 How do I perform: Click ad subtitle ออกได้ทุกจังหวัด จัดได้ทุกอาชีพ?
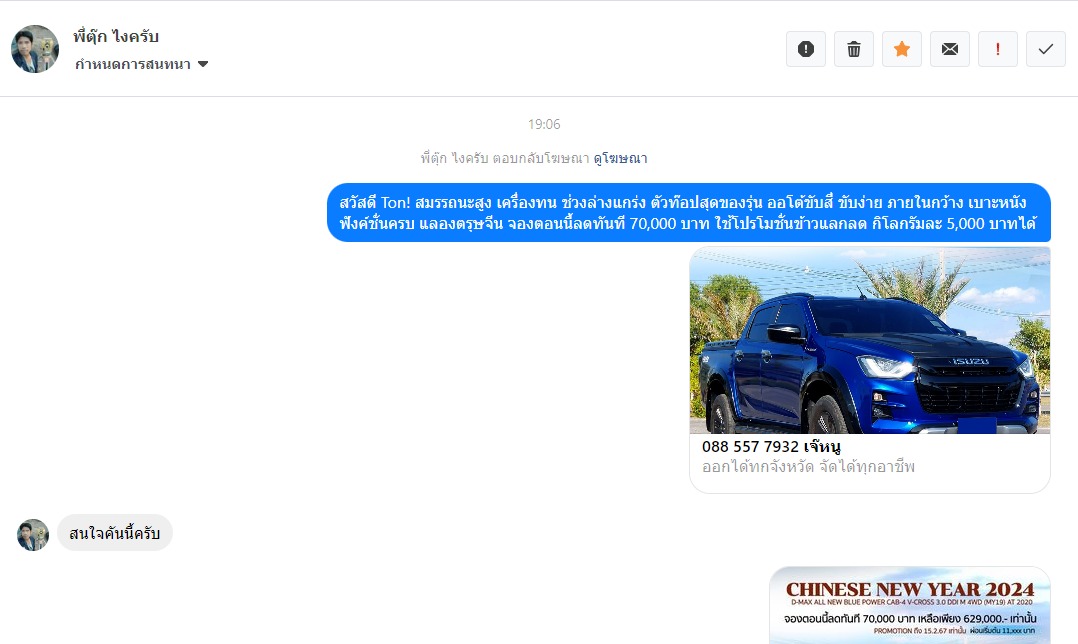[808, 467]
